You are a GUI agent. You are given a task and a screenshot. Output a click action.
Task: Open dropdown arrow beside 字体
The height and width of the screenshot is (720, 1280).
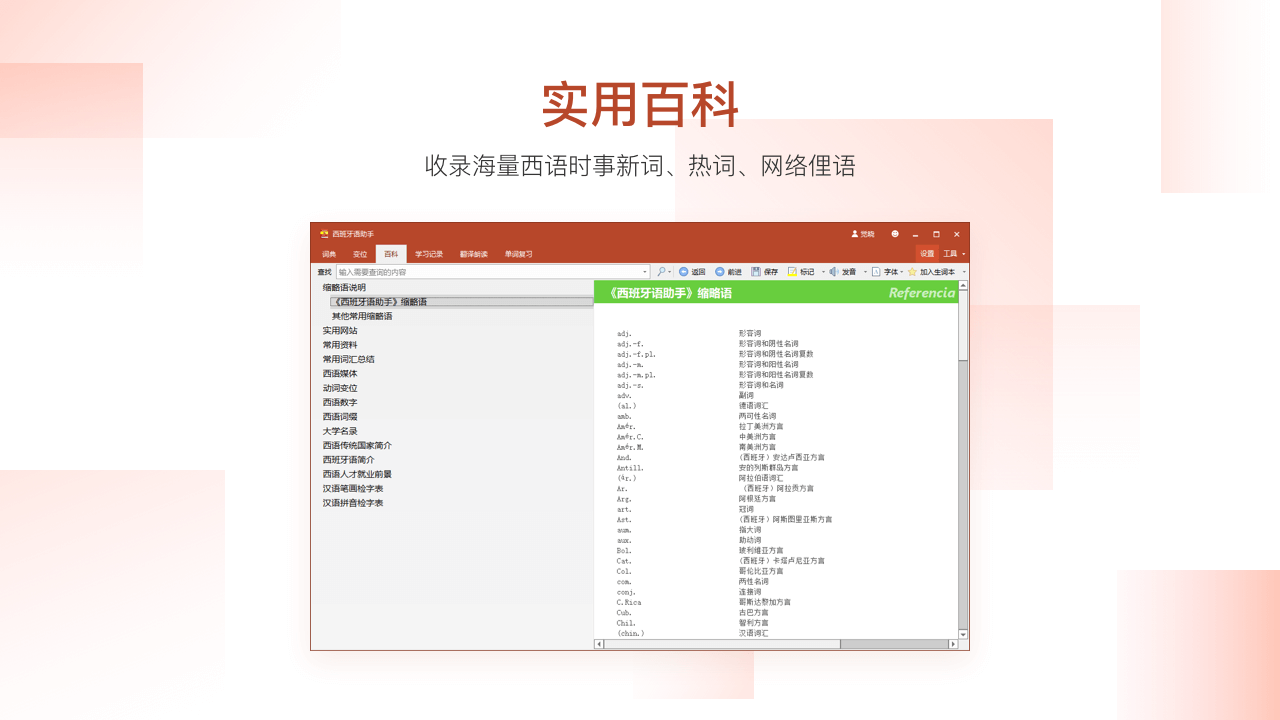[902, 272]
